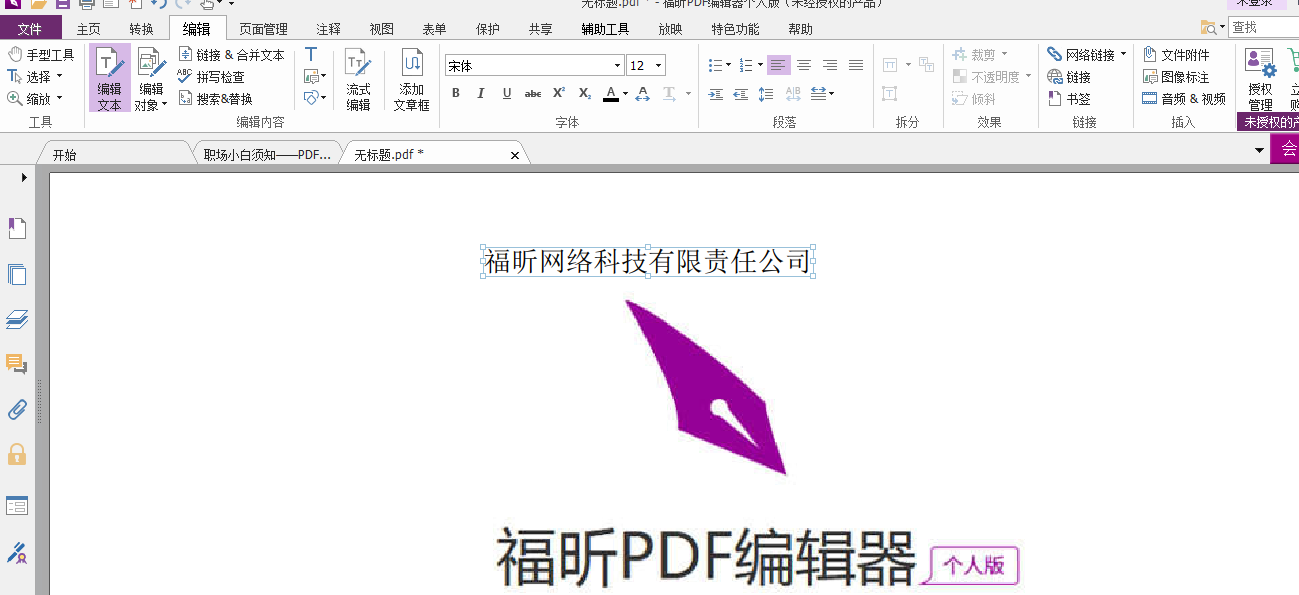Open security lock panel in sidebar
Viewport: 1299px width, 595px height.
(17, 455)
